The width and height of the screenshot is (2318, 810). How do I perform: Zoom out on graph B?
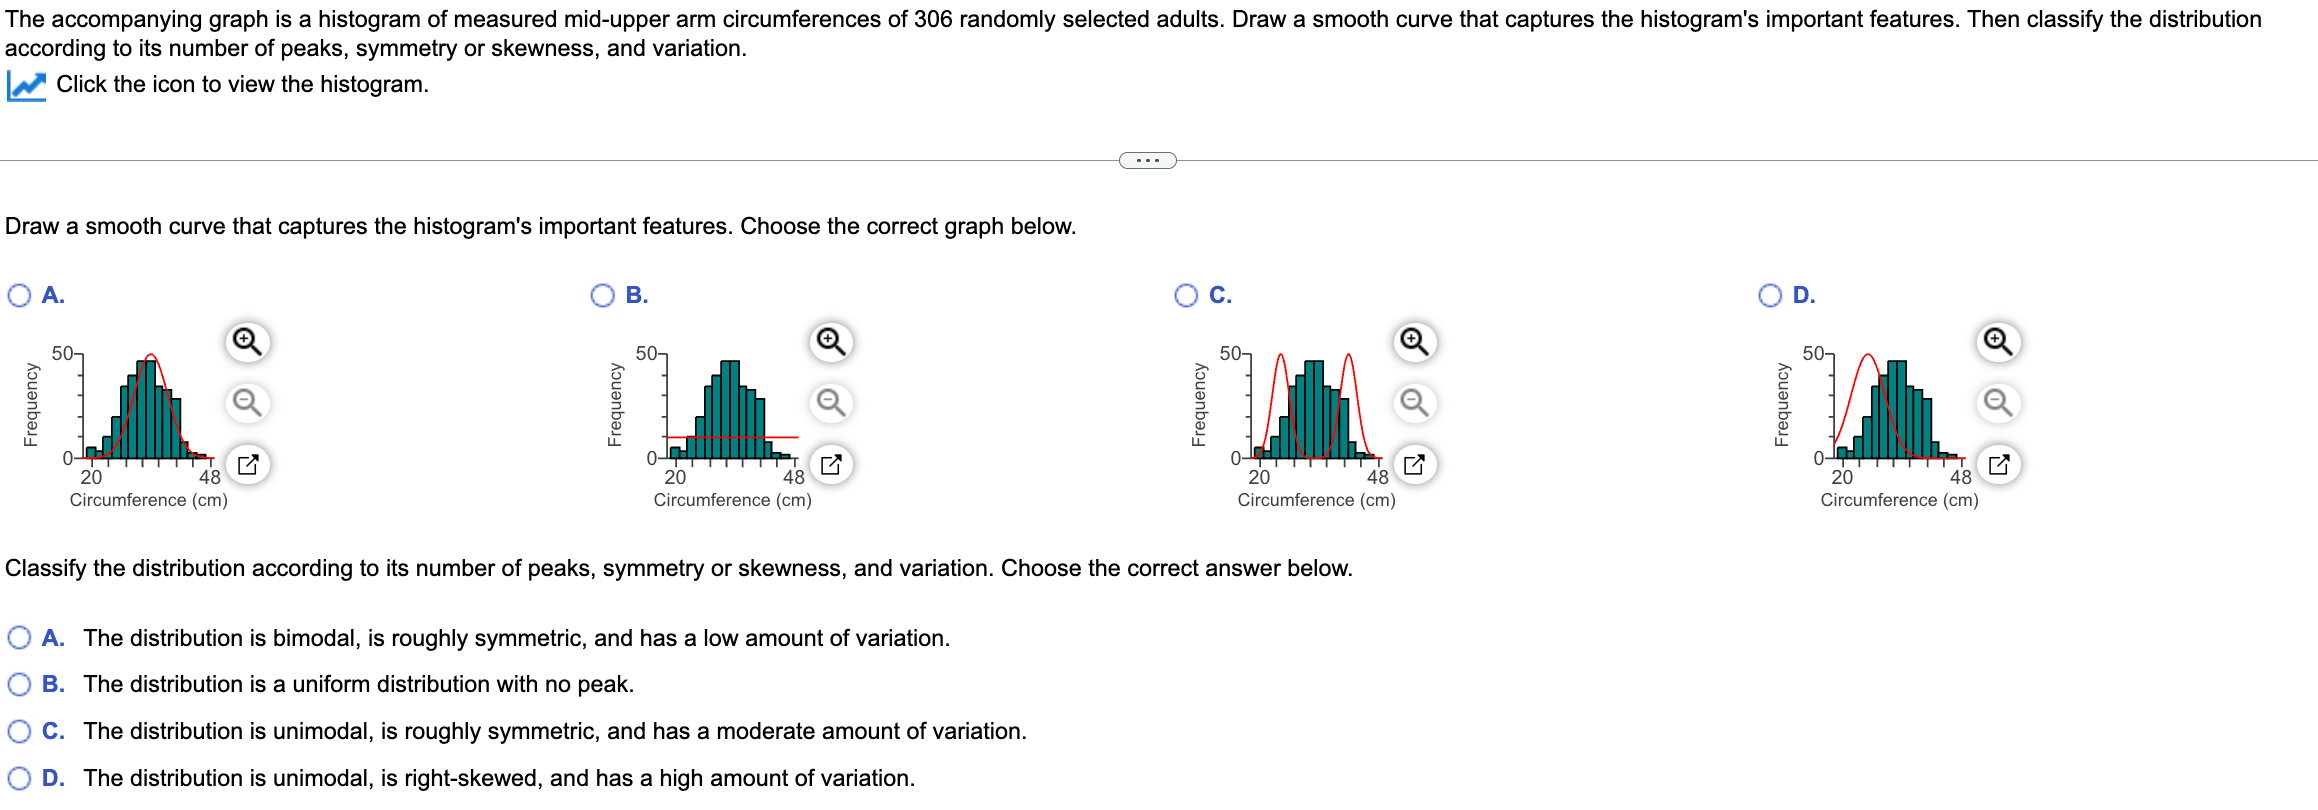tap(829, 404)
